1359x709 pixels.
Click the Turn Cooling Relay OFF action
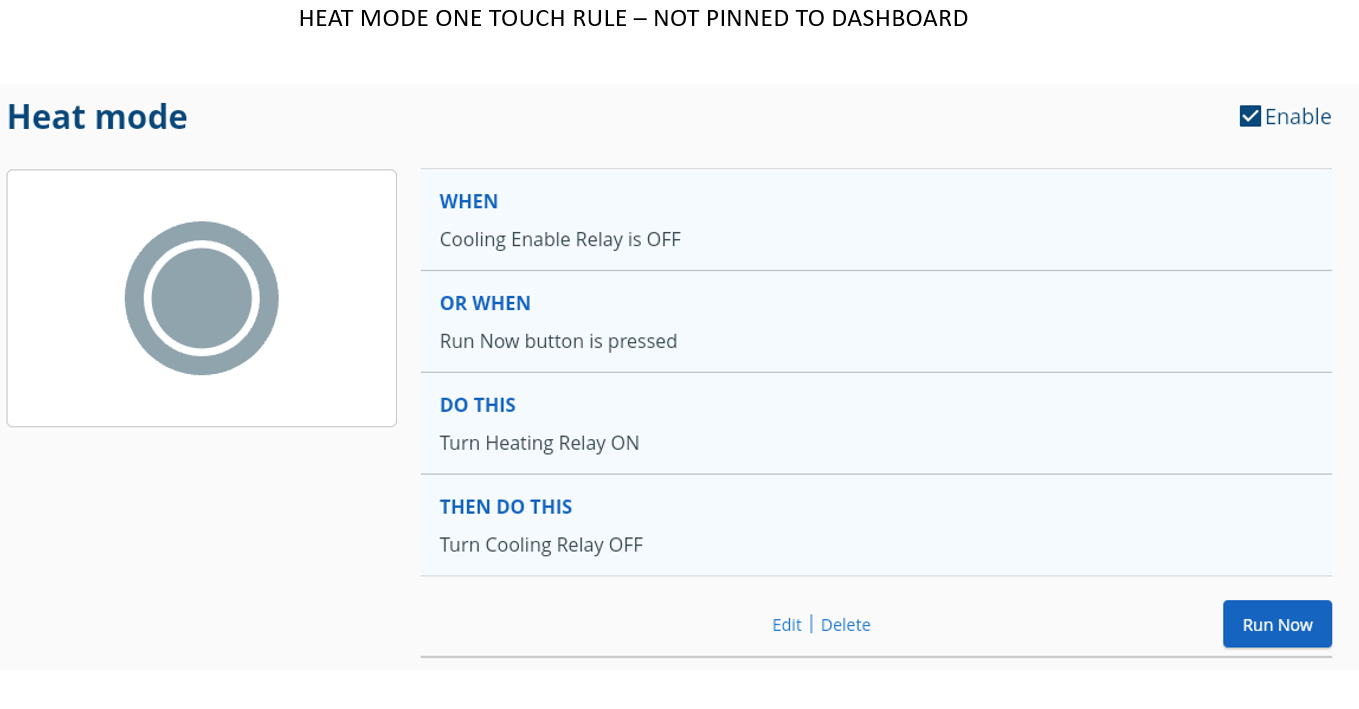[541, 545]
